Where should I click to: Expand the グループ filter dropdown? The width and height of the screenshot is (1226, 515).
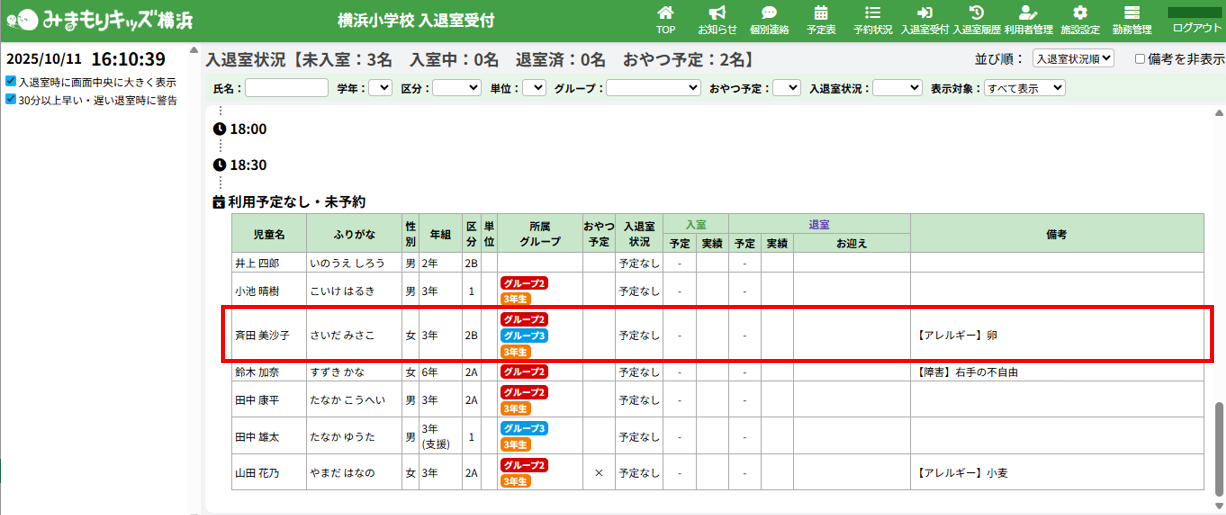(653, 88)
